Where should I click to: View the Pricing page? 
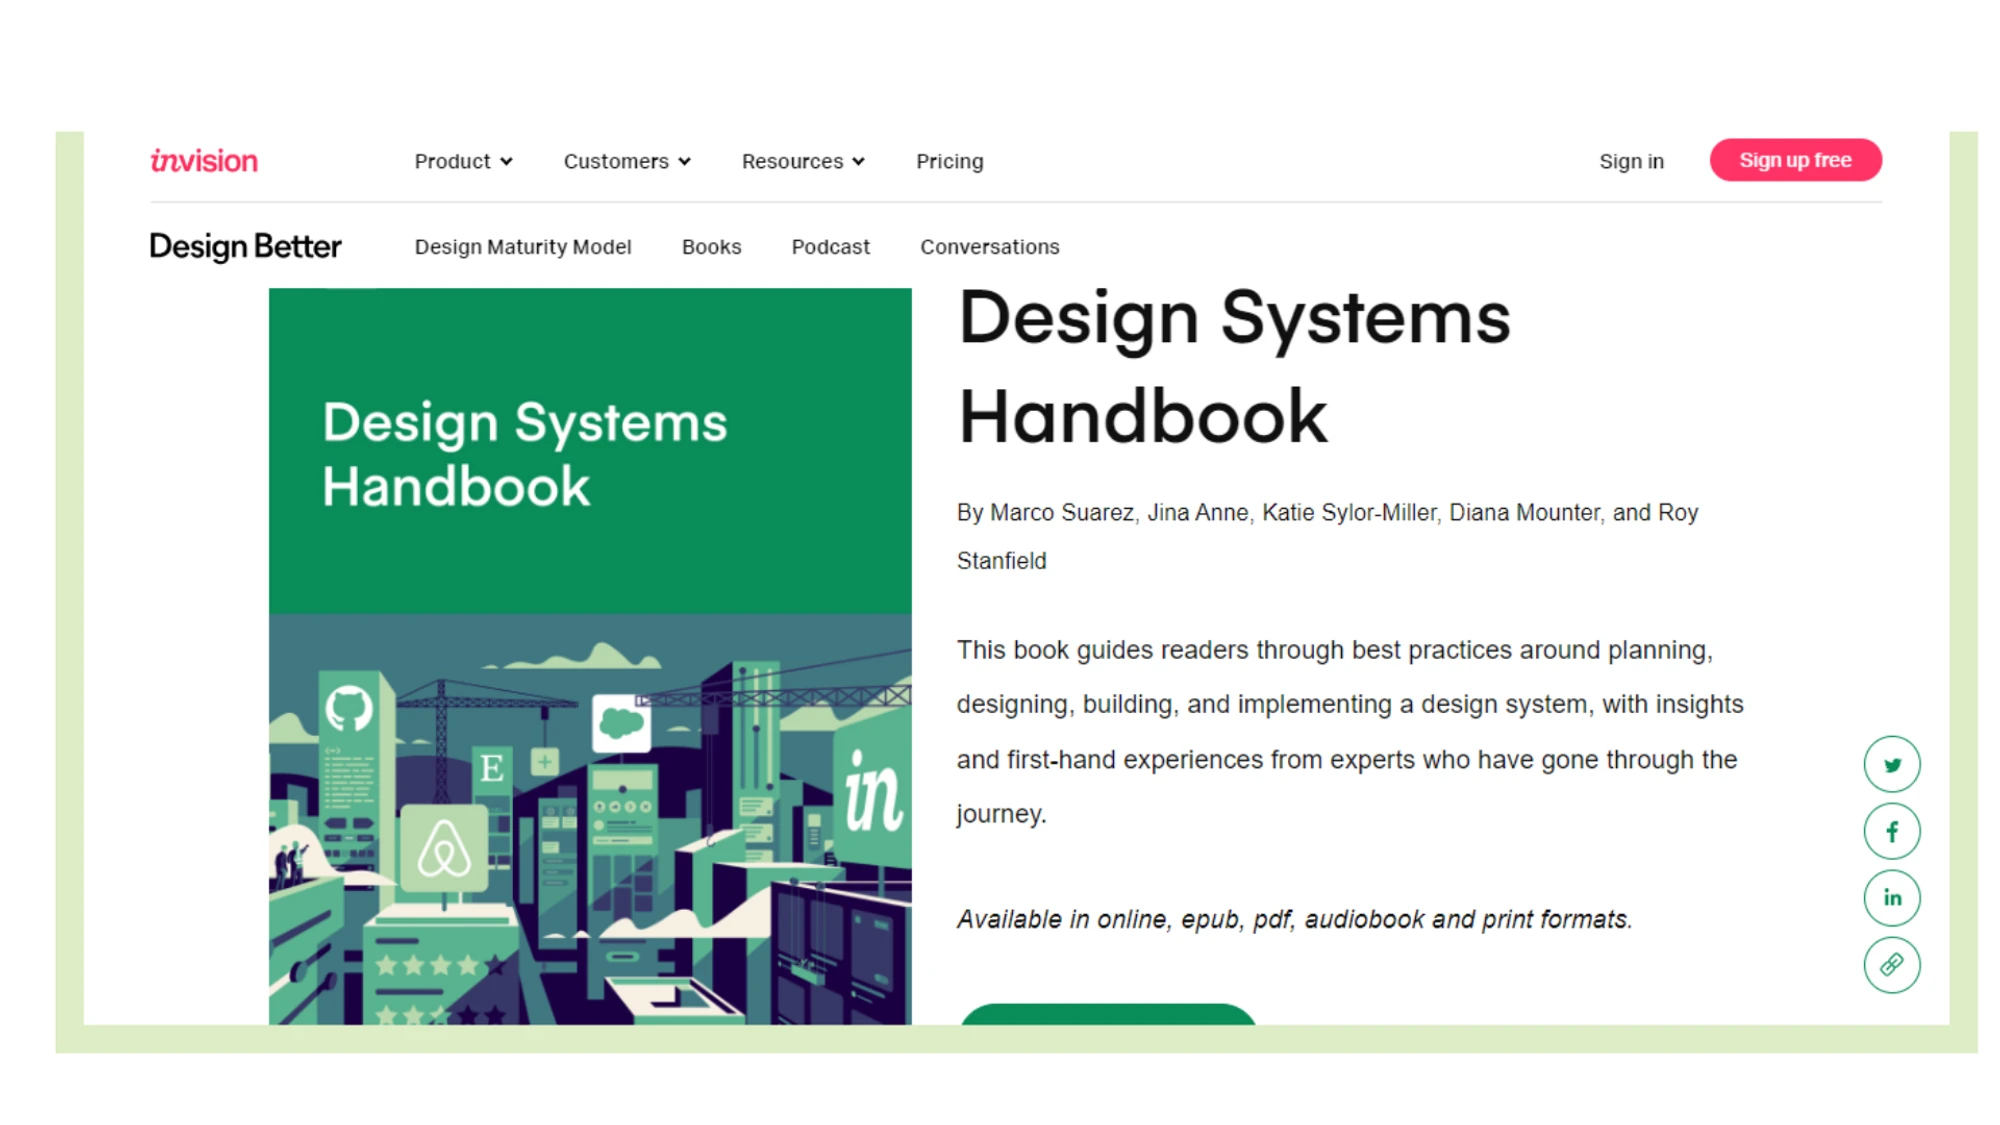coord(948,161)
